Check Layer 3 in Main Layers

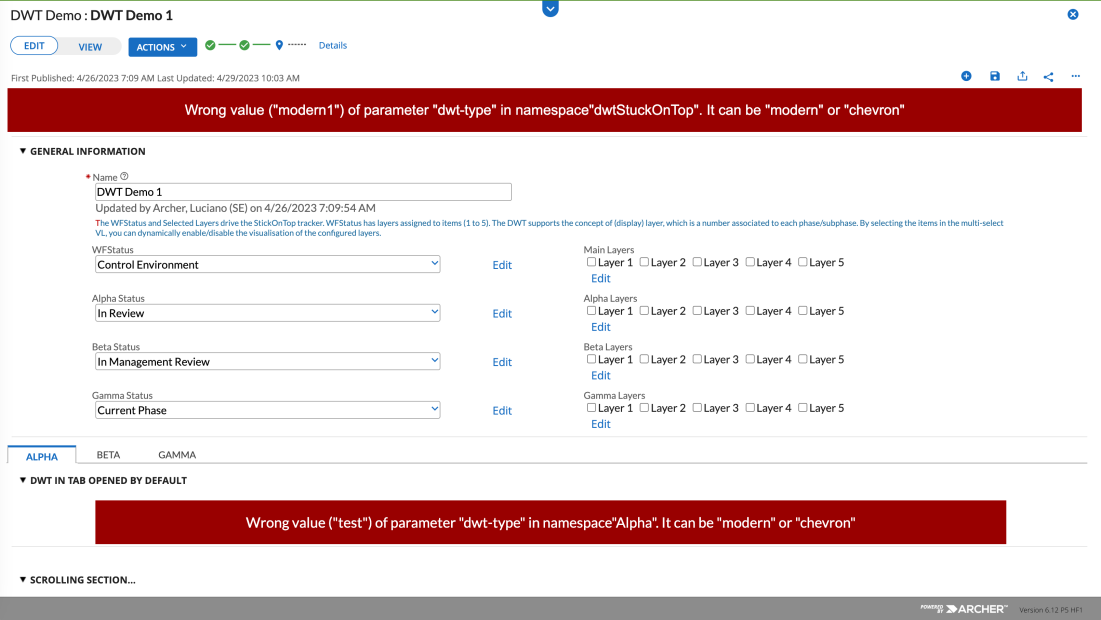697,262
